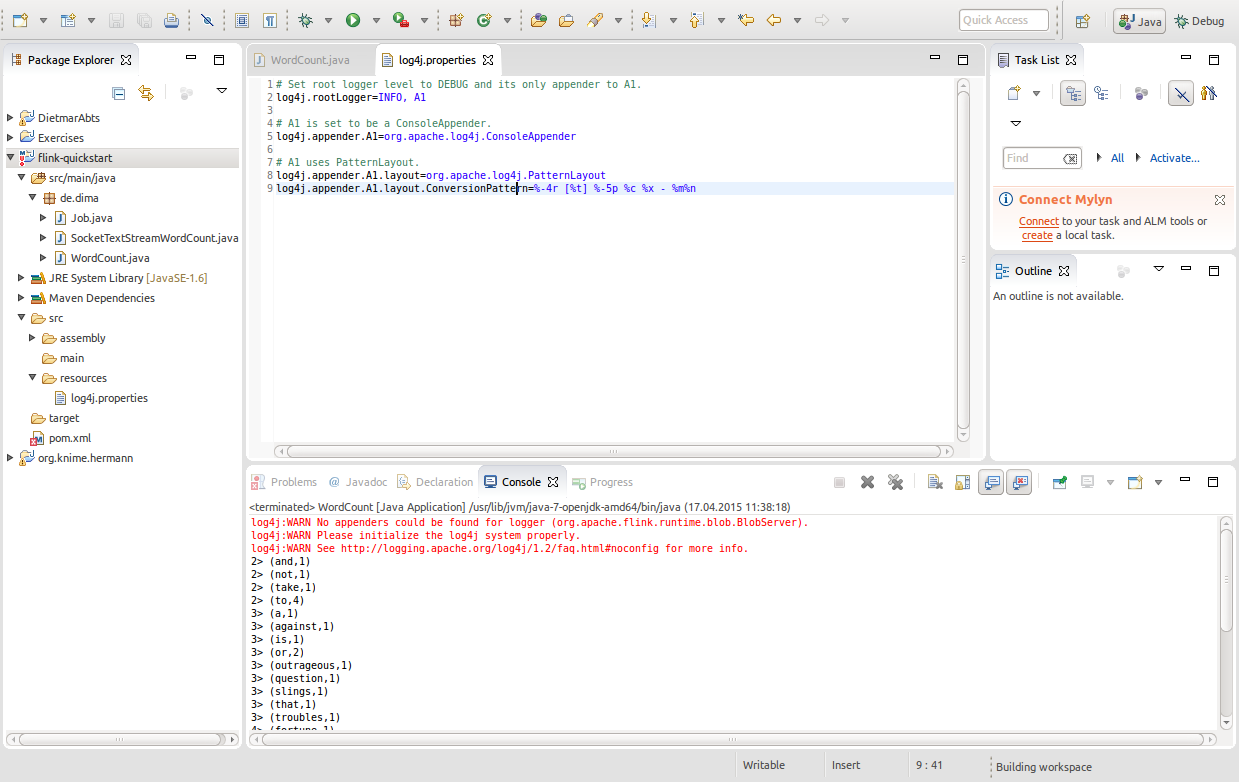Click the green Run button in toolbar
This screenshot has height=782, width=1239.
coord(353,20)
